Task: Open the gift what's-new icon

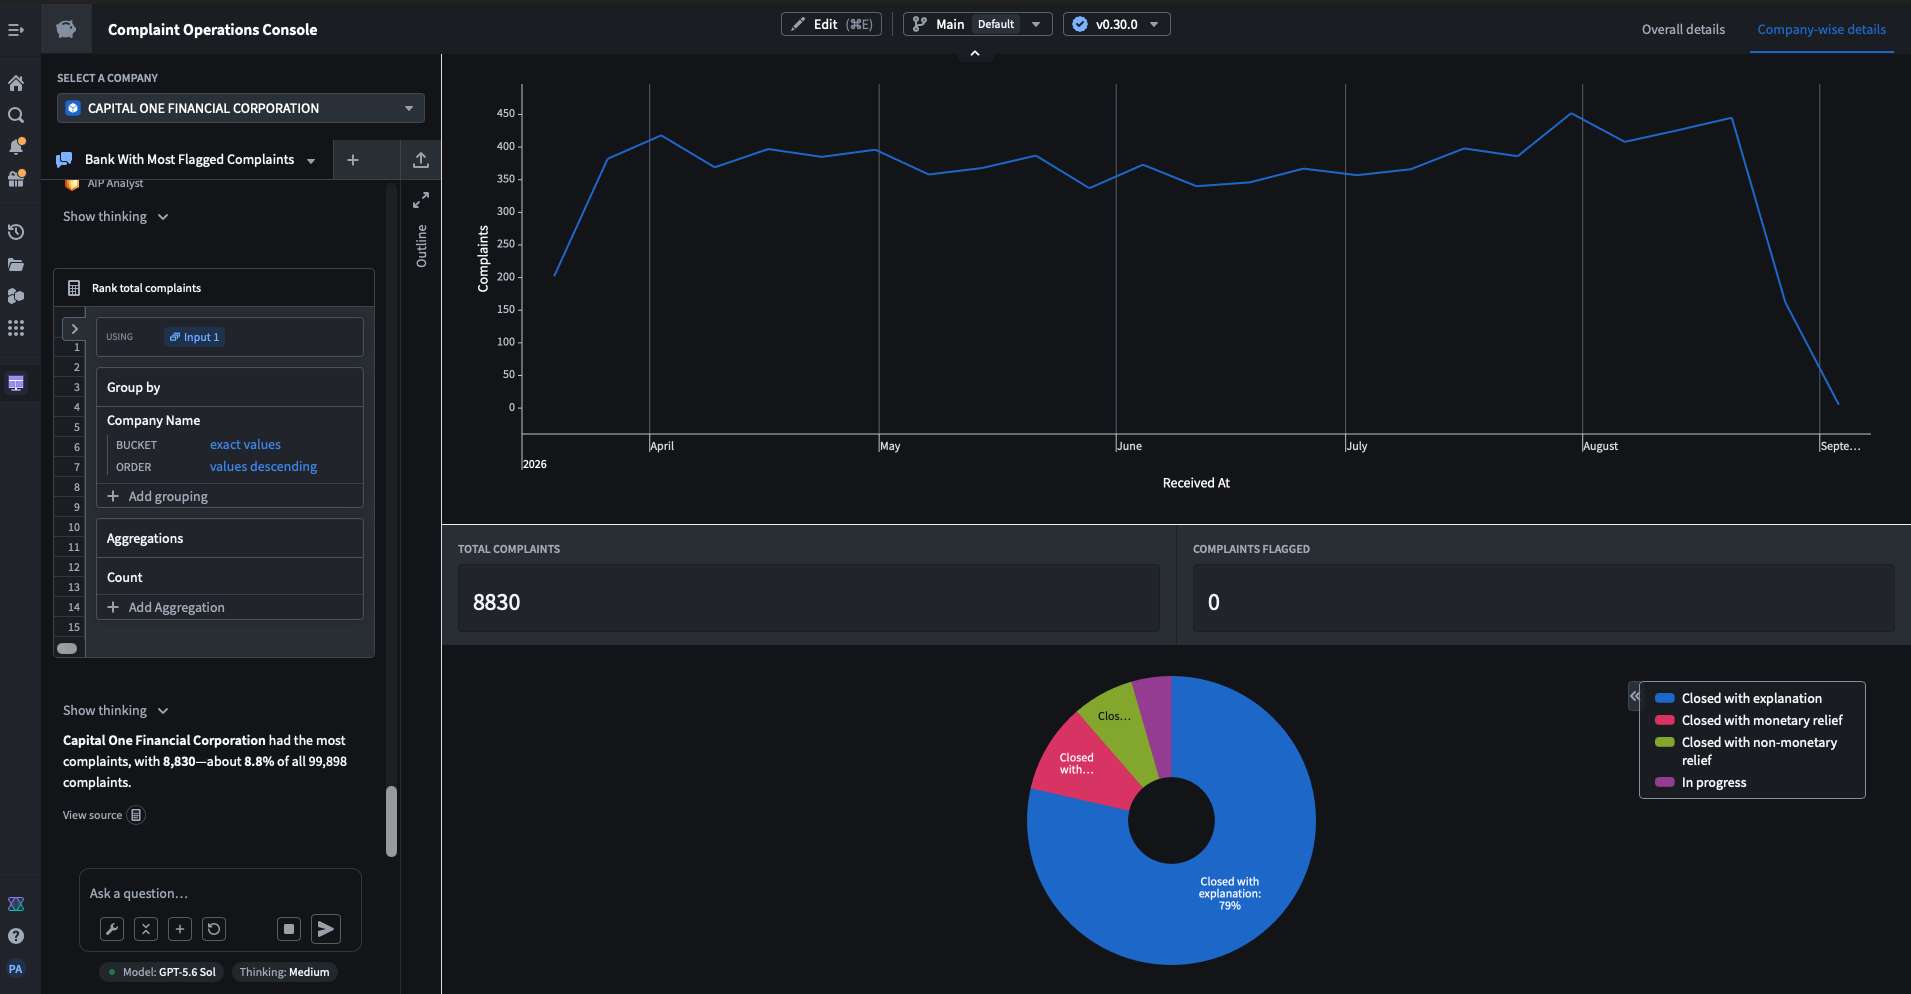Action: pos(16,179)
